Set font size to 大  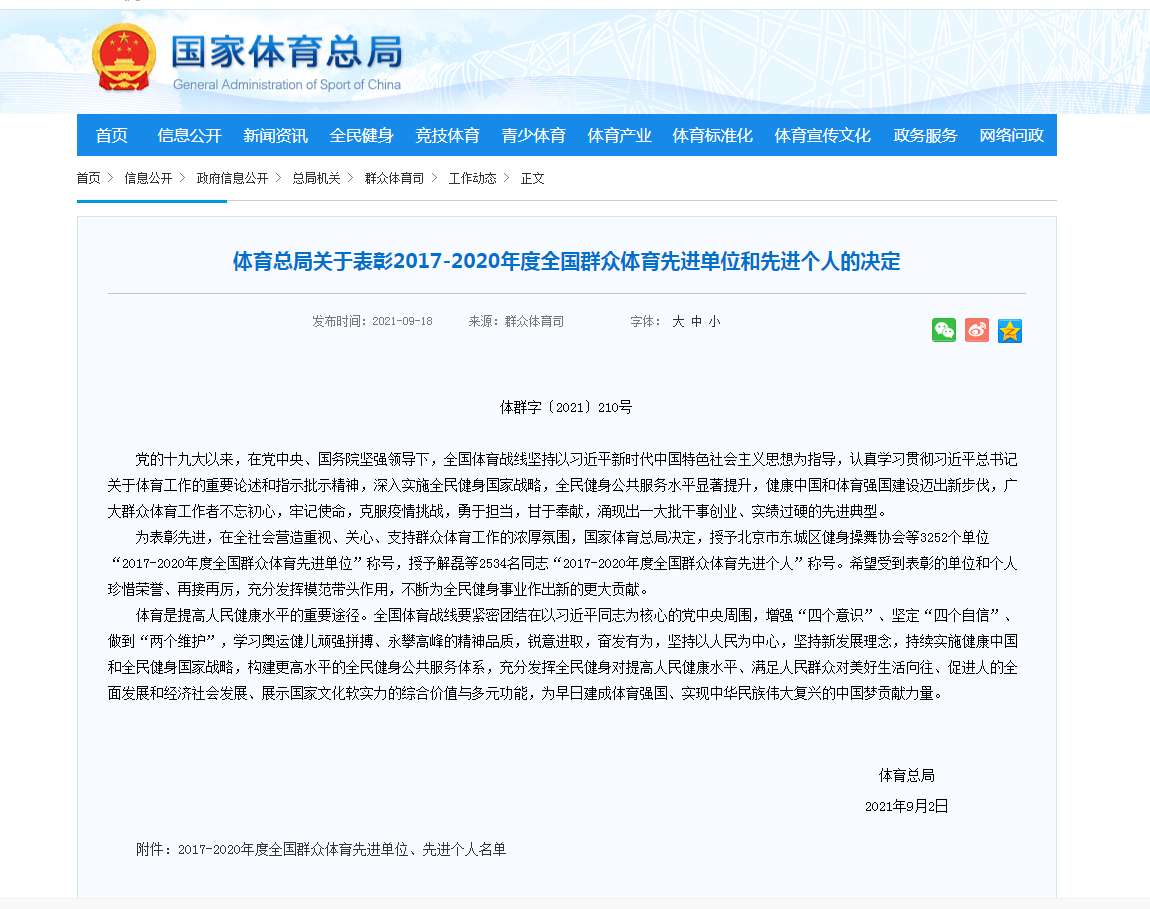click(678, 321)
